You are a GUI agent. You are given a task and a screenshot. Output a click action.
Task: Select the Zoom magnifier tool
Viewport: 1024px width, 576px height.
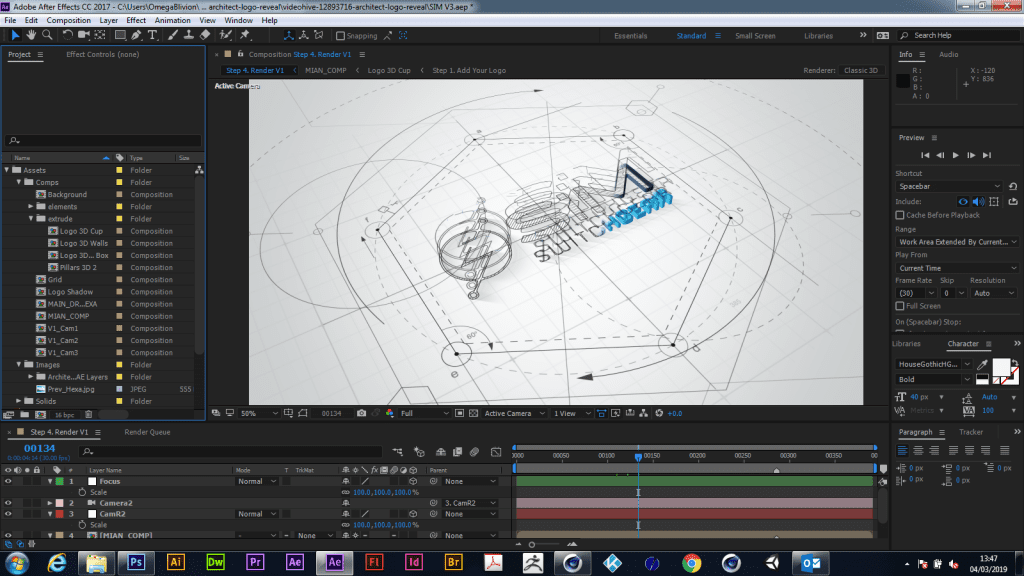tap(47, 35)
